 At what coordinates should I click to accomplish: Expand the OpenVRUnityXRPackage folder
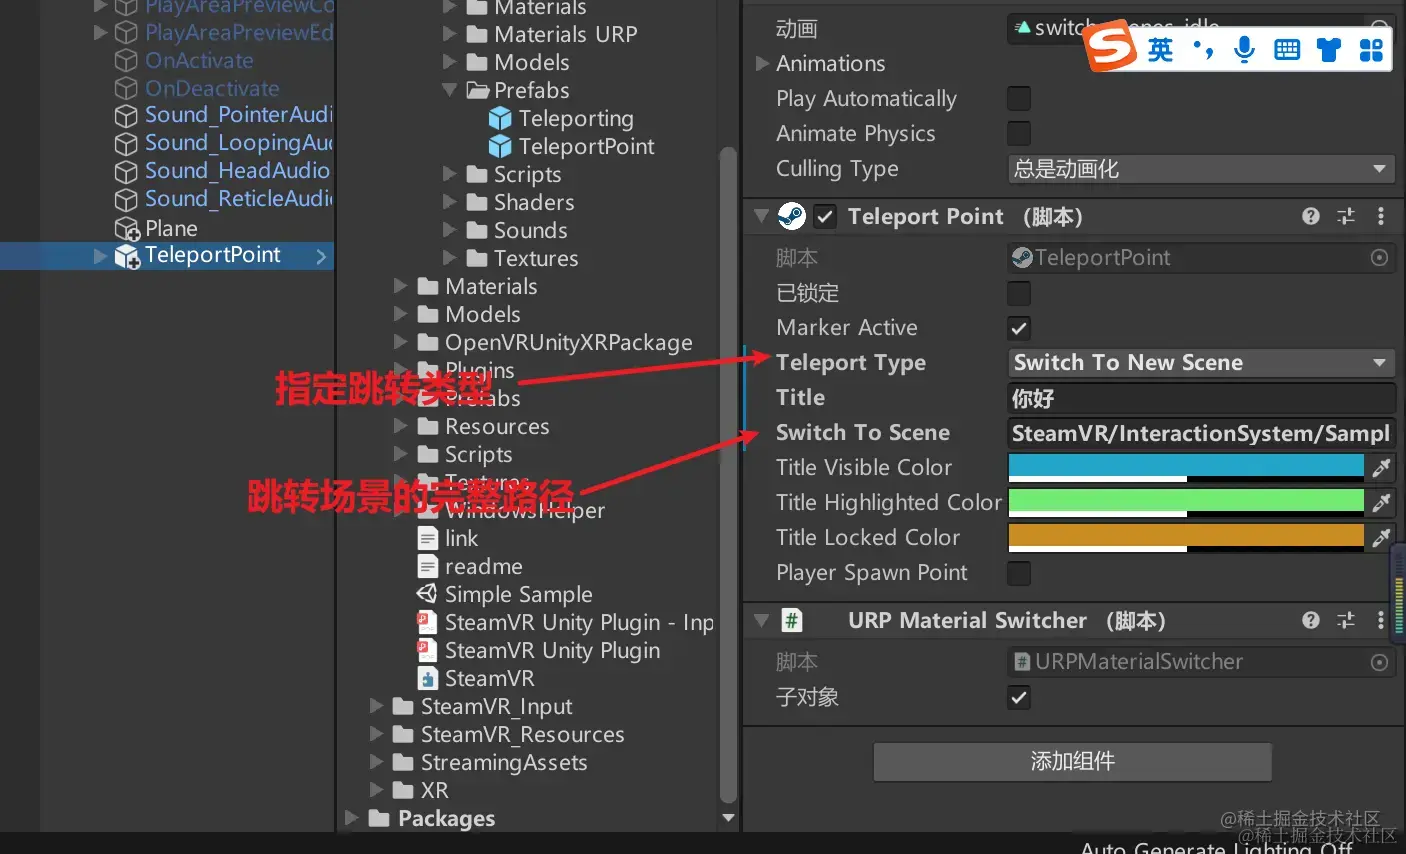(x=400, y=342)
